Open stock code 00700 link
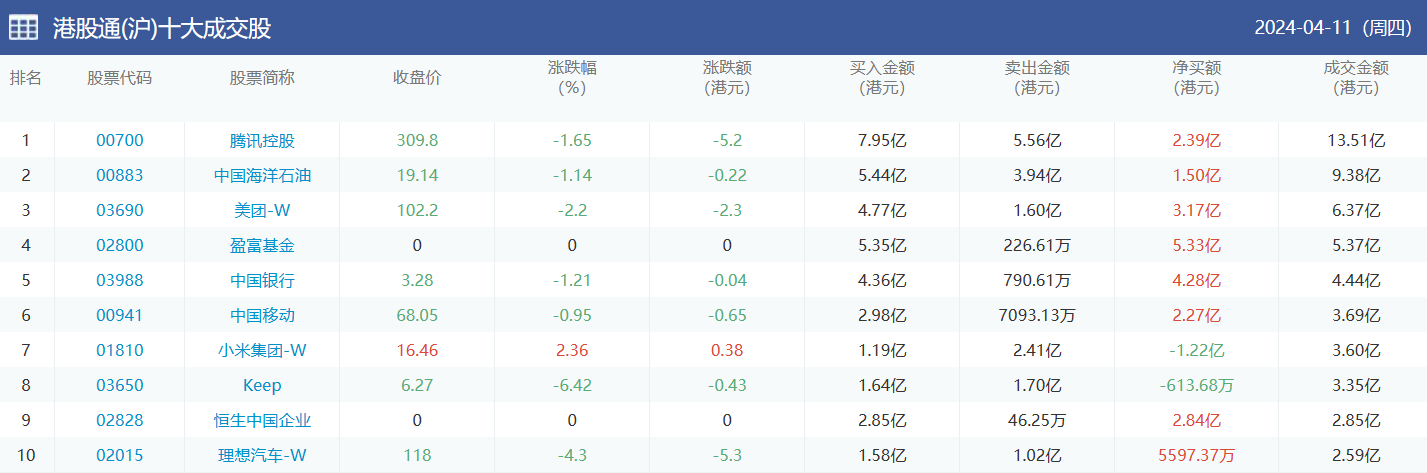Viewport: 1427px width, 473px height. [120, 141]
